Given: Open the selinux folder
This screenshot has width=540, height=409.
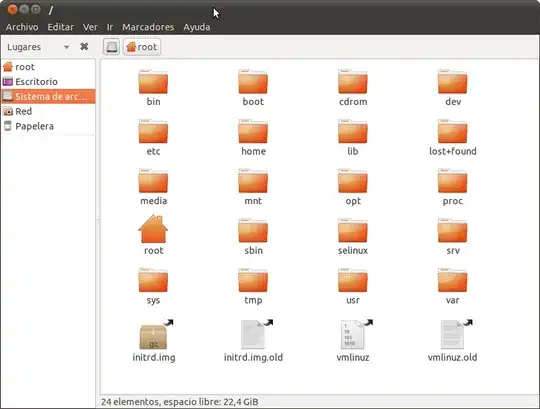Looking at the screenshot, I should [353, 231].
